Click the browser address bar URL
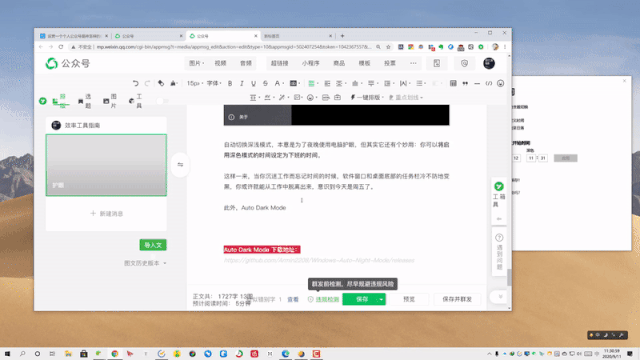 point(233,47)
